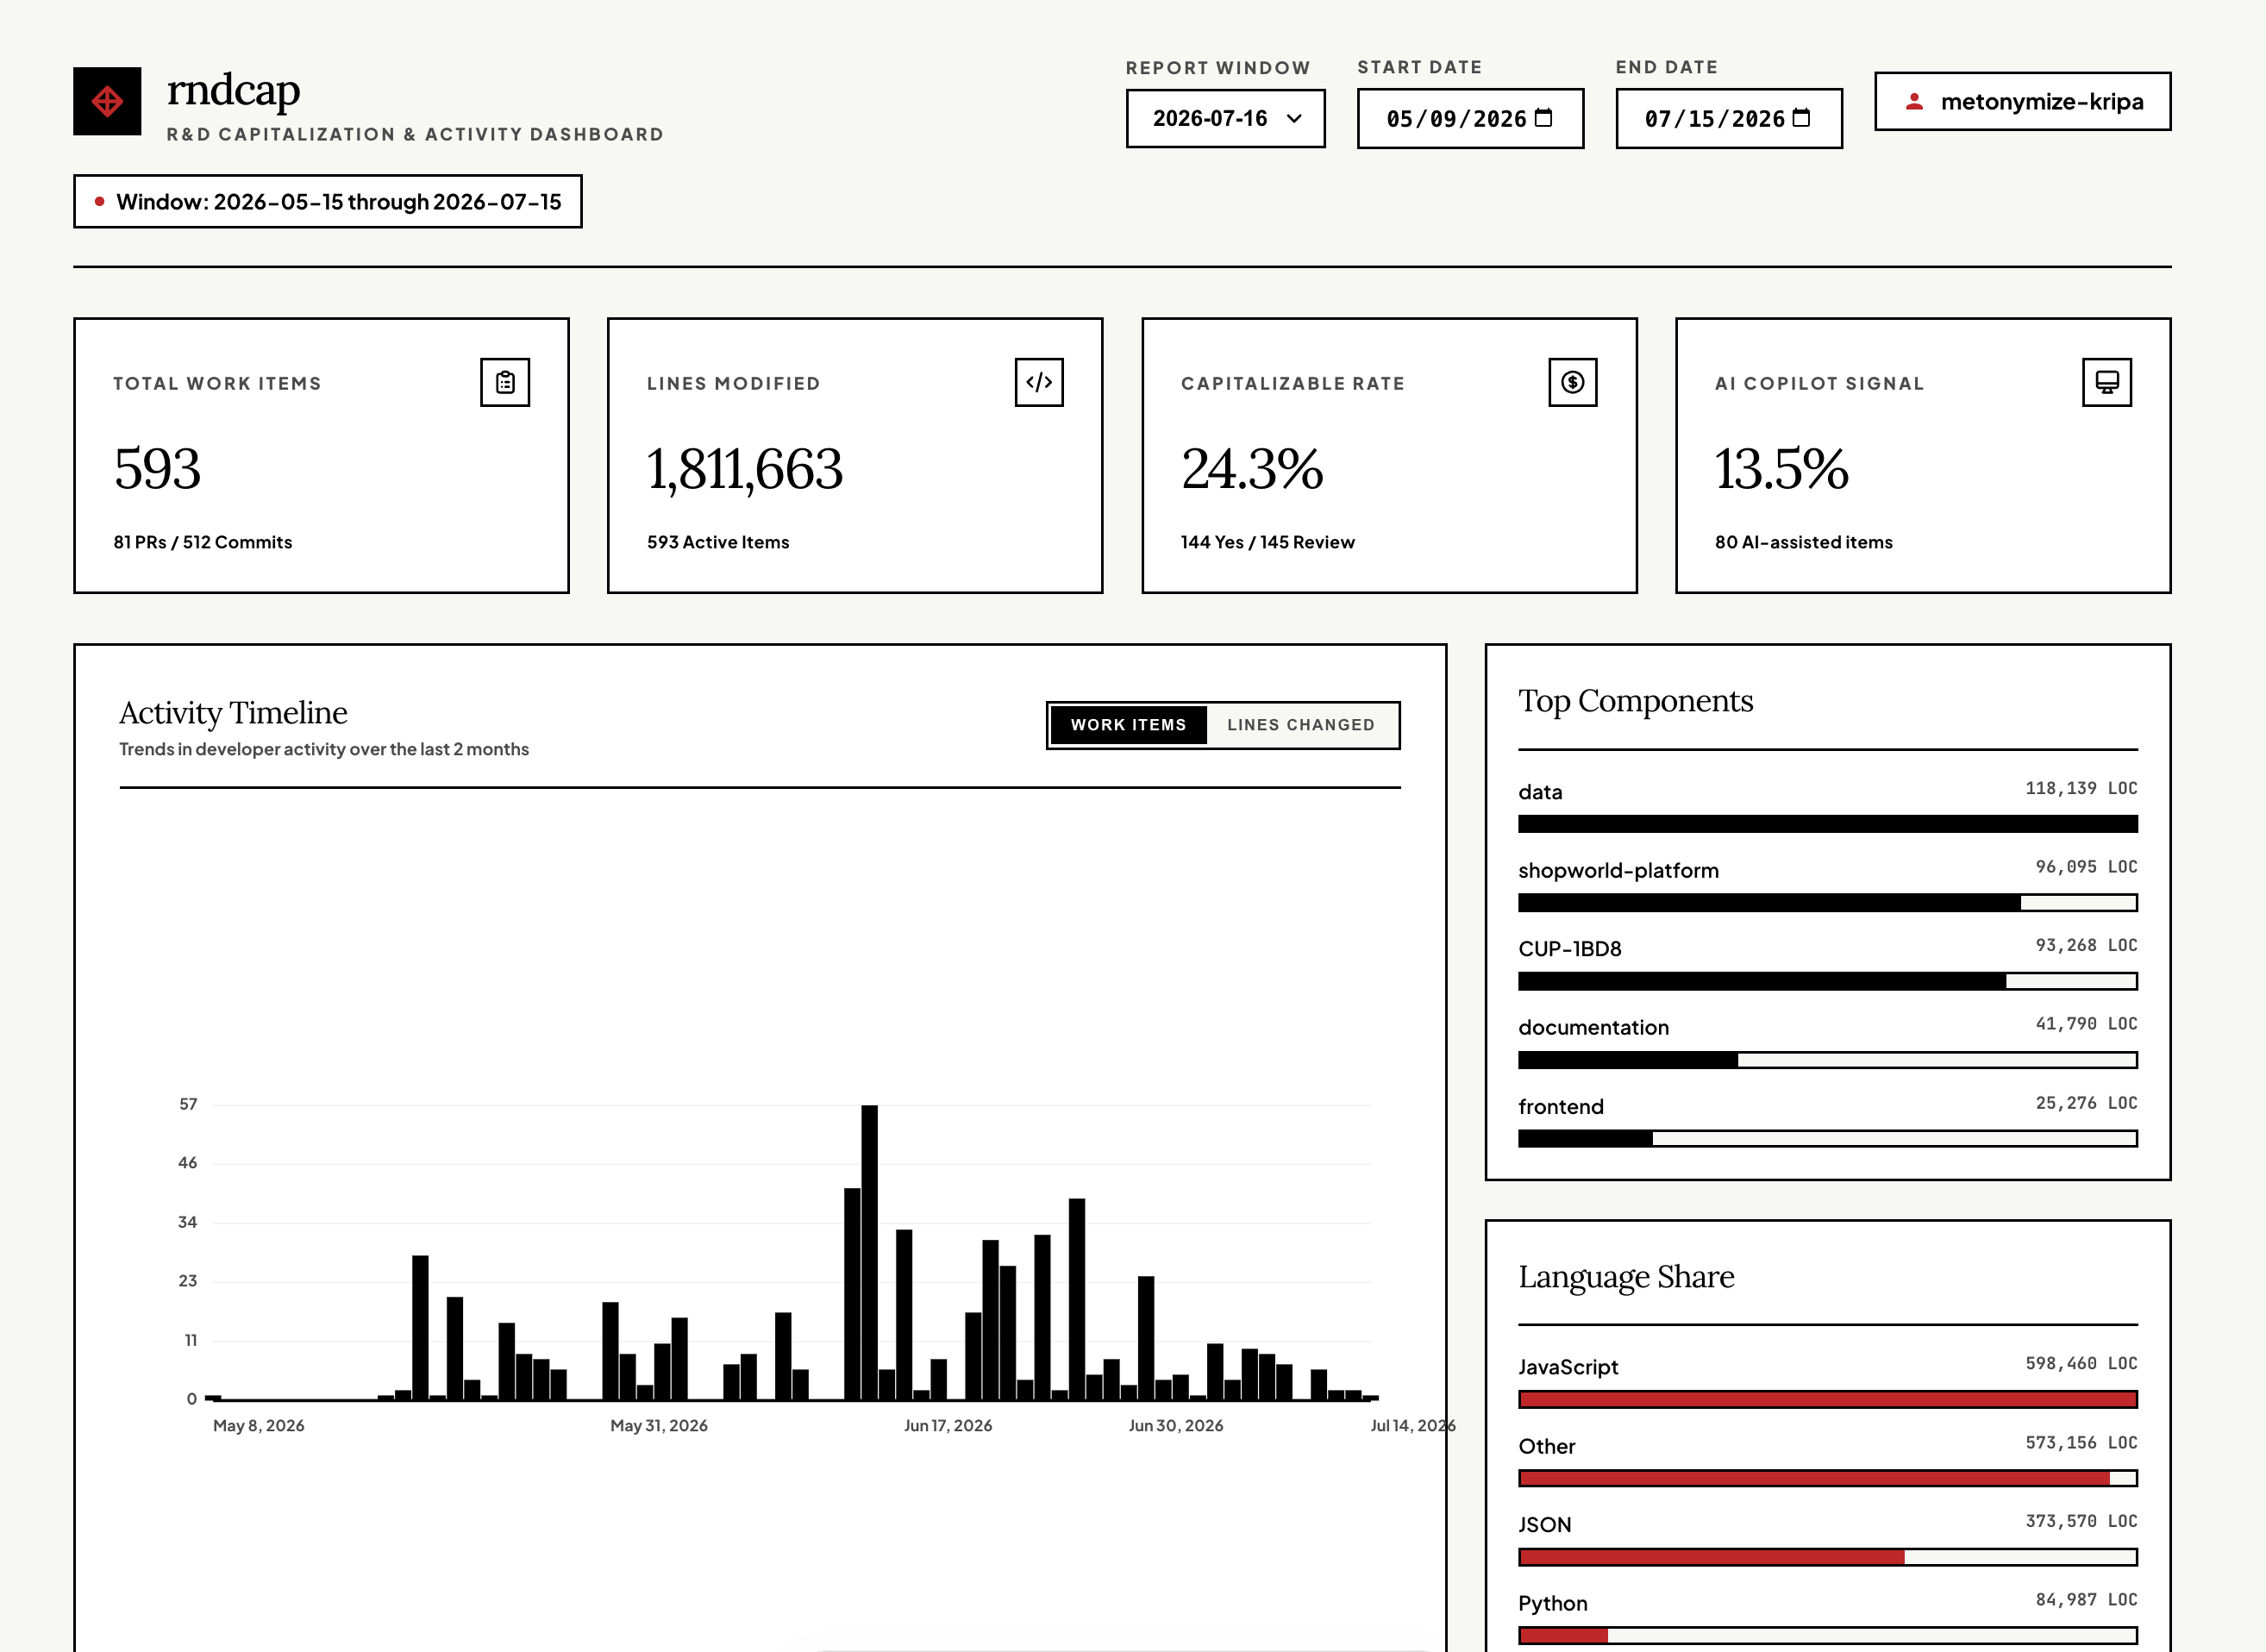Click the '81 PRs / 512 Commits' text
Viewport: 2266px width, 1652px height.
point(203,542)
